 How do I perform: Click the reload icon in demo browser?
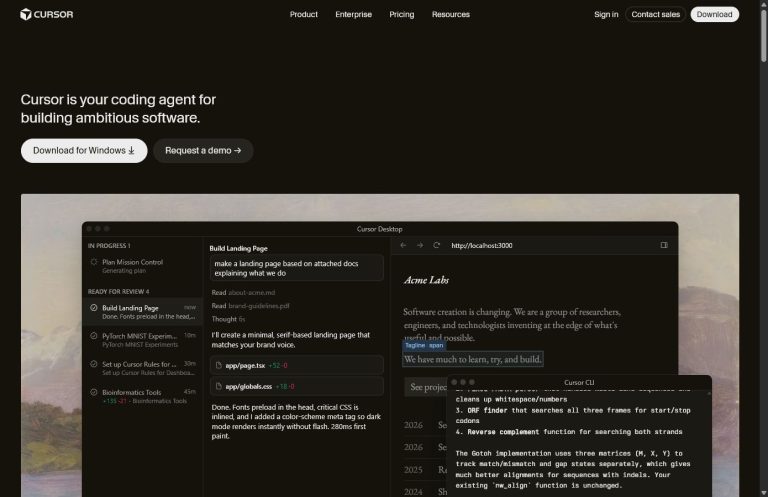point(436,245)
